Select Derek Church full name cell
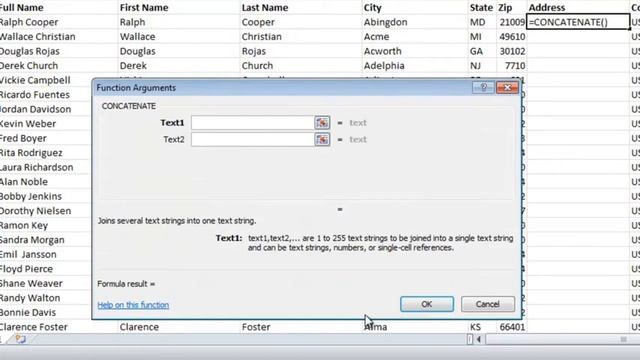Screen dimensions: 640x360 [59, 66]
